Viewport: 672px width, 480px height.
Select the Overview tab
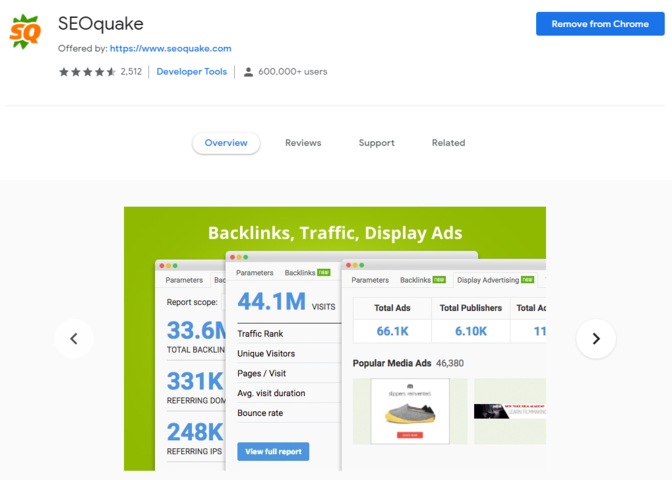[x=226, y=143]
